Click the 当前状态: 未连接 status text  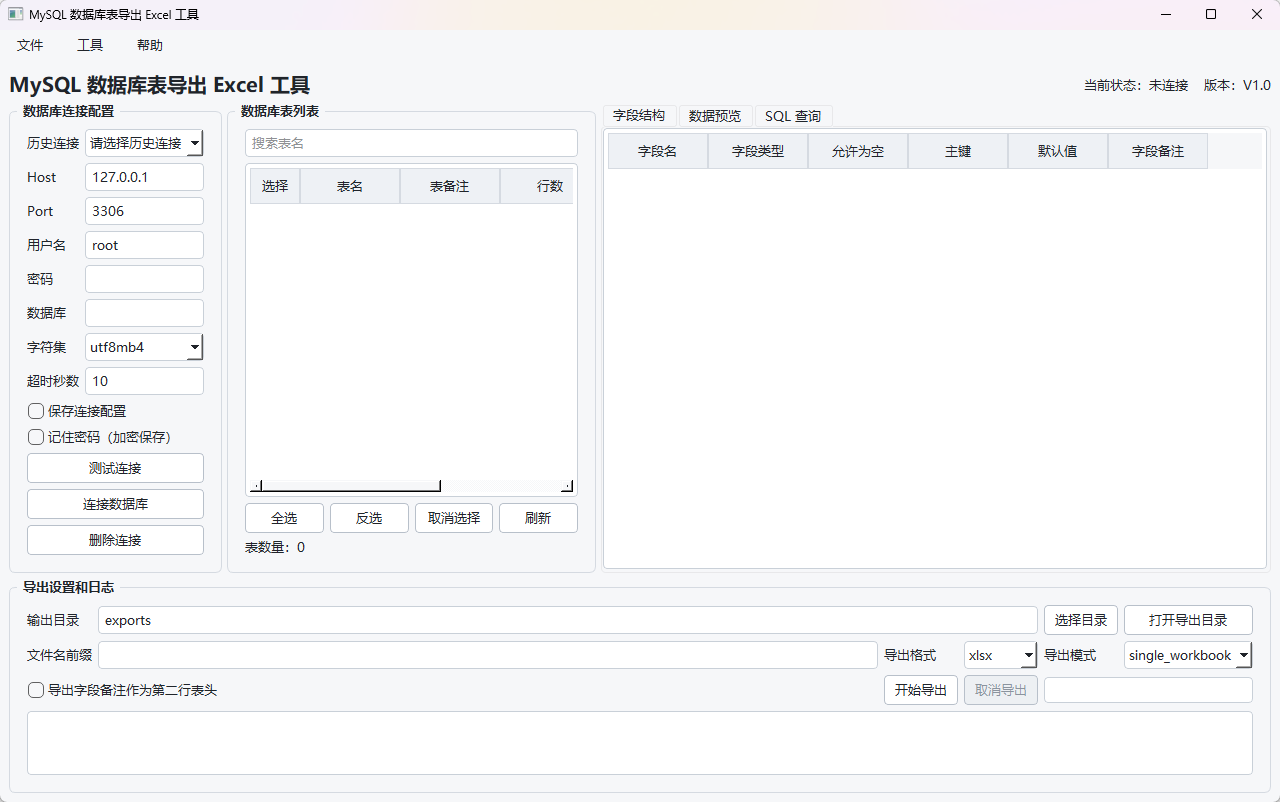coord(1136,86)
